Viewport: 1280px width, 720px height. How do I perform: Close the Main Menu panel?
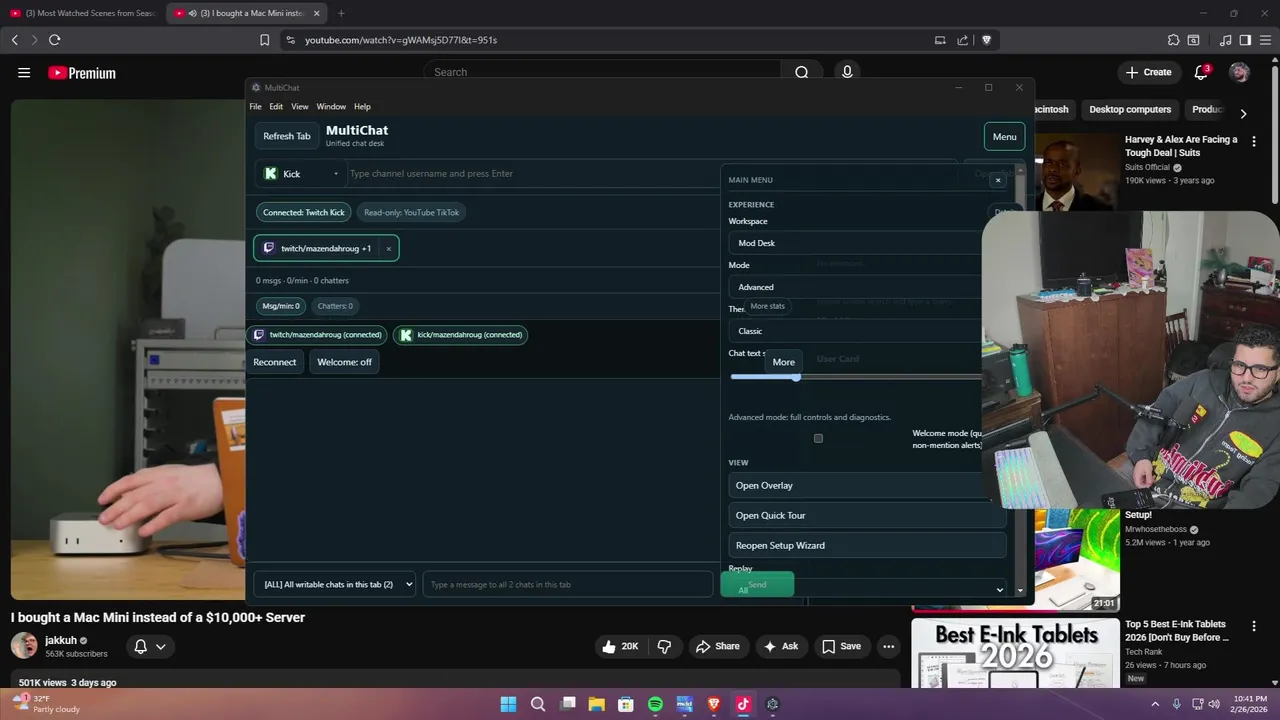997,180
